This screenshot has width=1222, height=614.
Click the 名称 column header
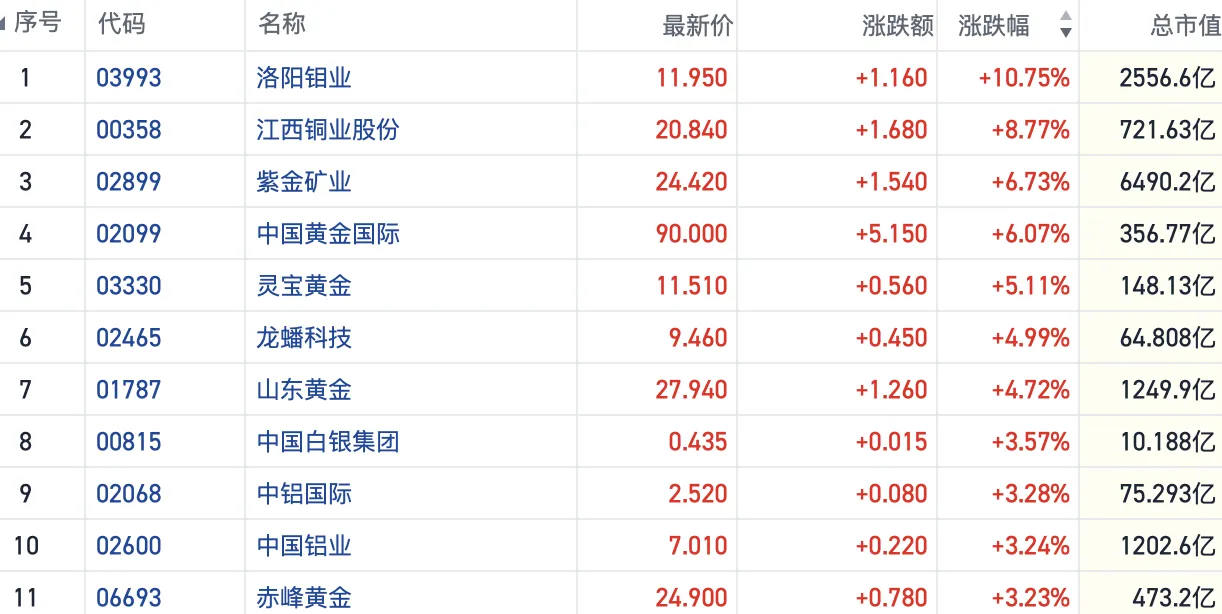point(281,25)
